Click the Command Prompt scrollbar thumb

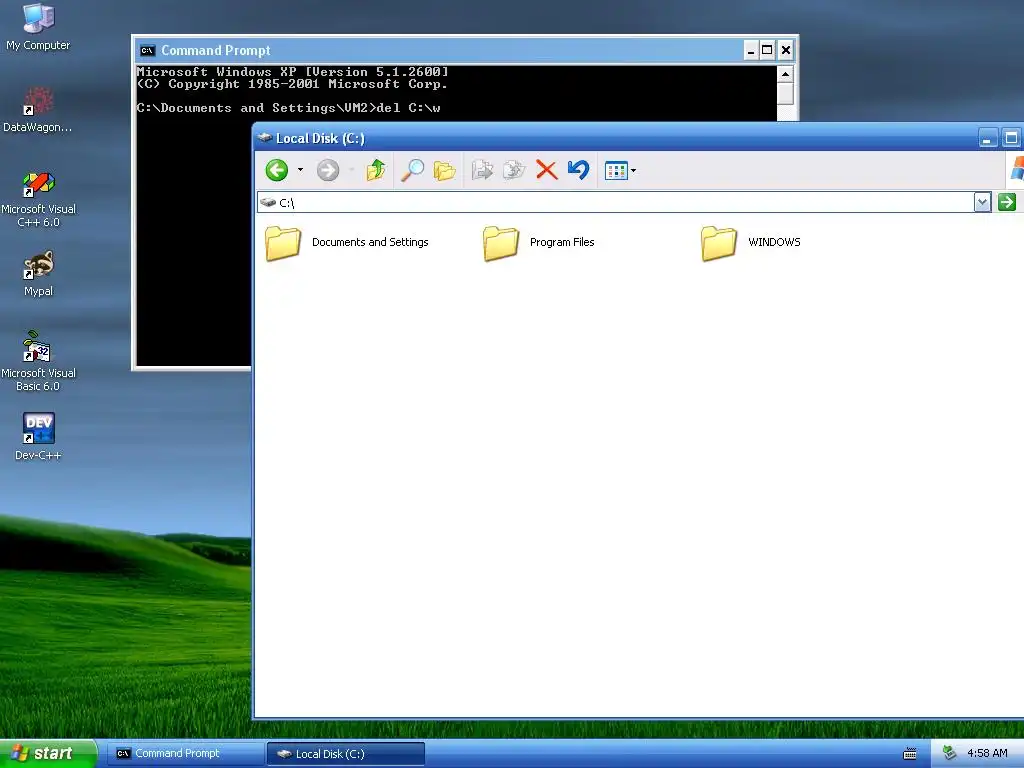click(785, 93)
